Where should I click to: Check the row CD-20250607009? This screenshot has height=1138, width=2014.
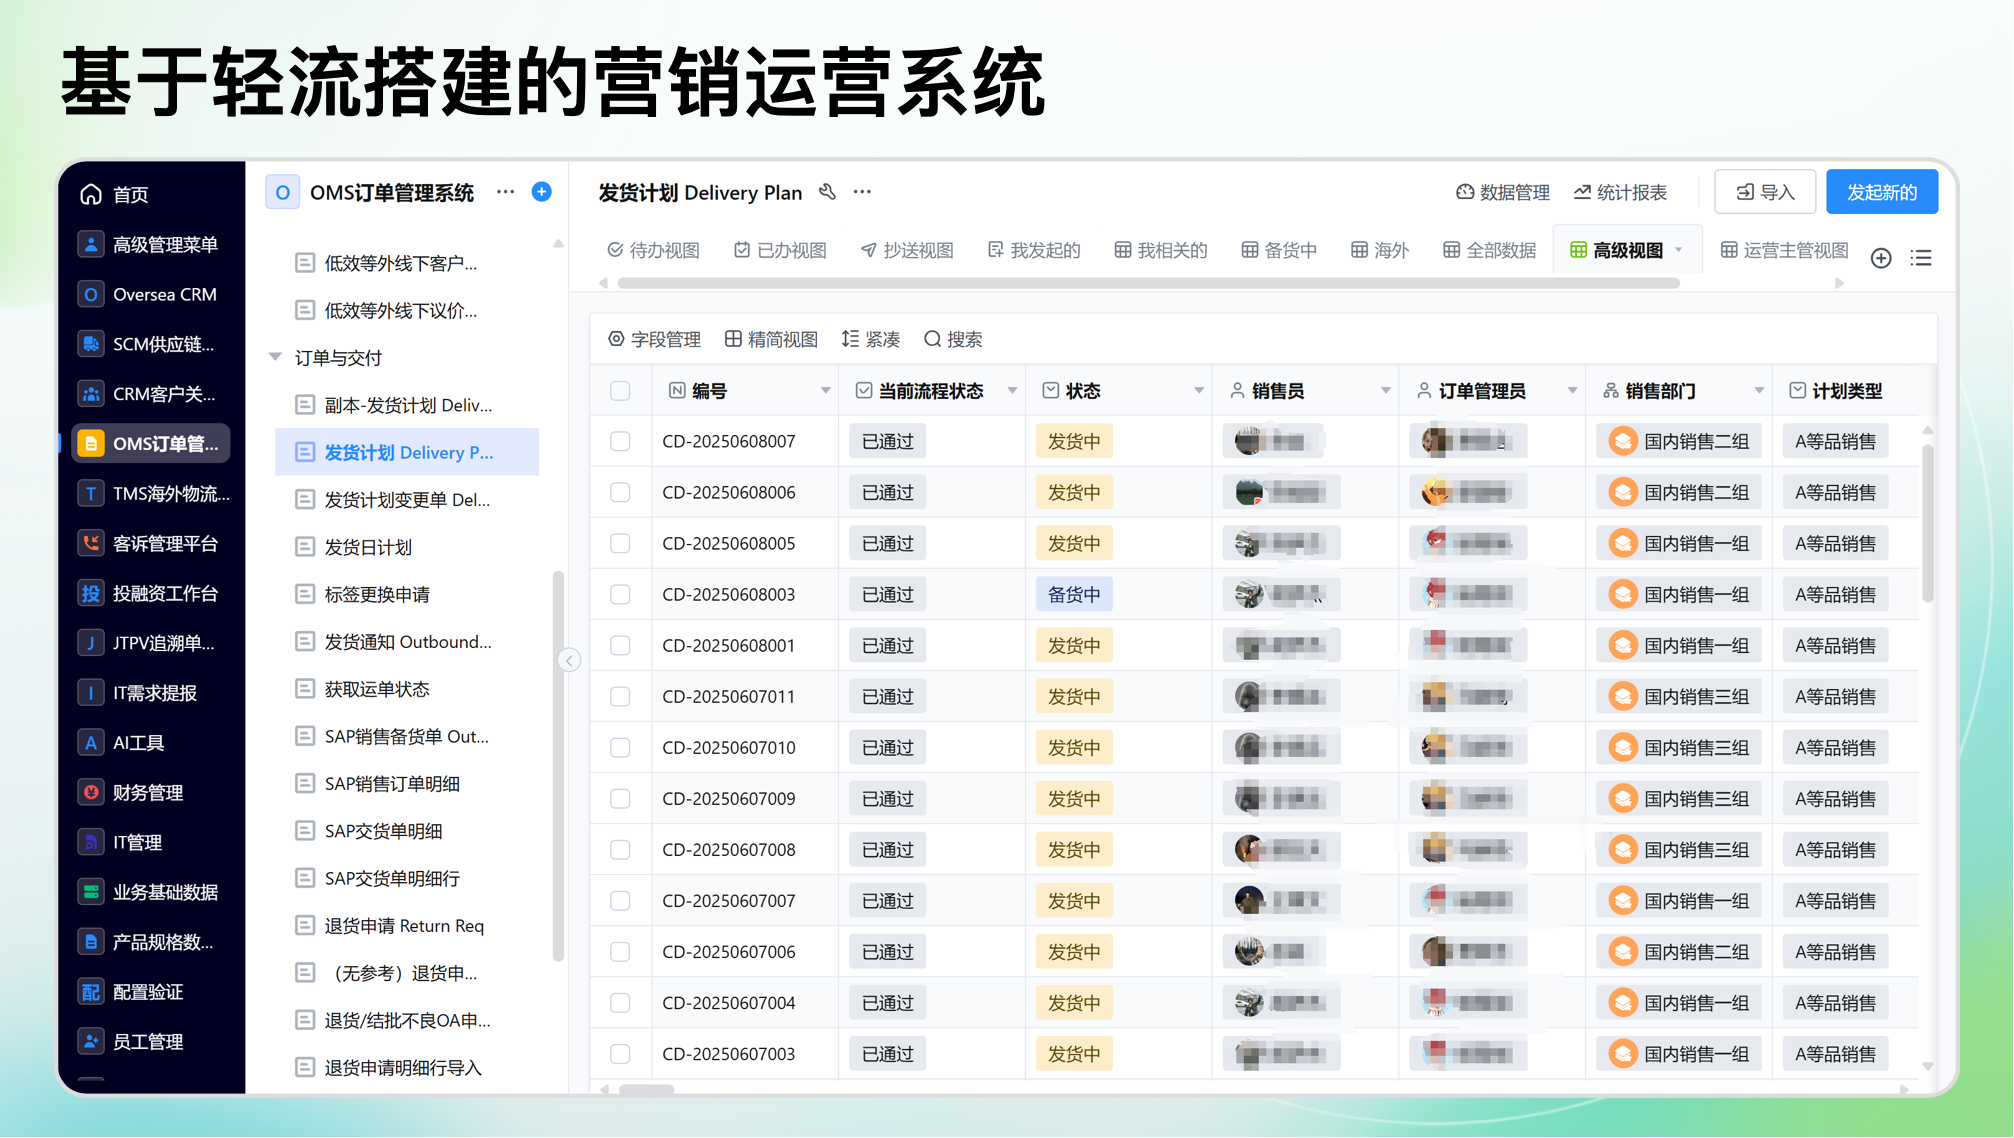click(x=620, y=798)
